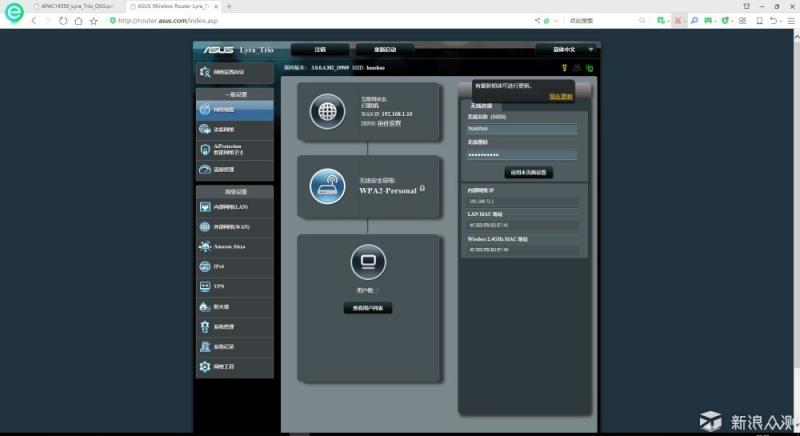Click the Wireless 2.4GHz MAC address field
The width and height of the screenshot is (800, 436).
(522, 250)
